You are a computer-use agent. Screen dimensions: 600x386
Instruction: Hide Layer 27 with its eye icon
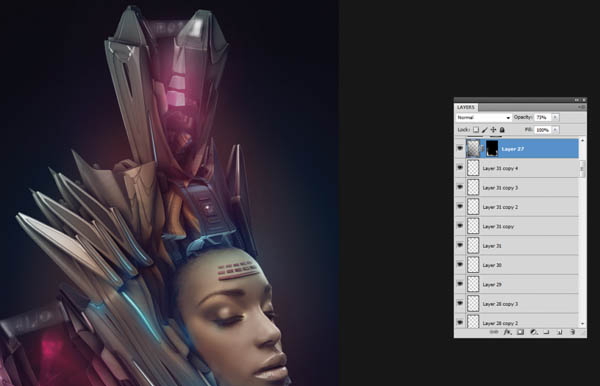460,149
